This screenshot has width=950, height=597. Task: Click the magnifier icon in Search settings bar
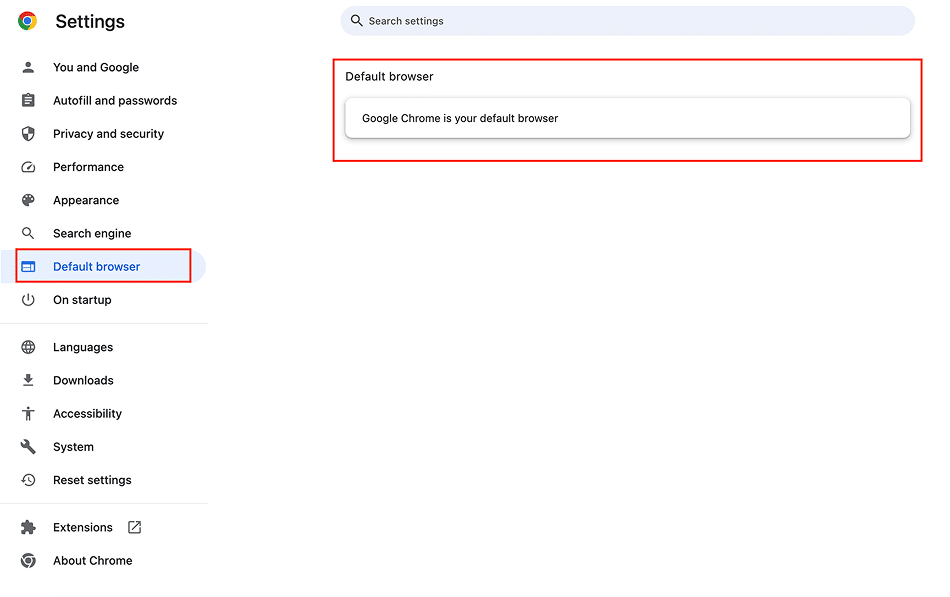[x=357, y=21]
